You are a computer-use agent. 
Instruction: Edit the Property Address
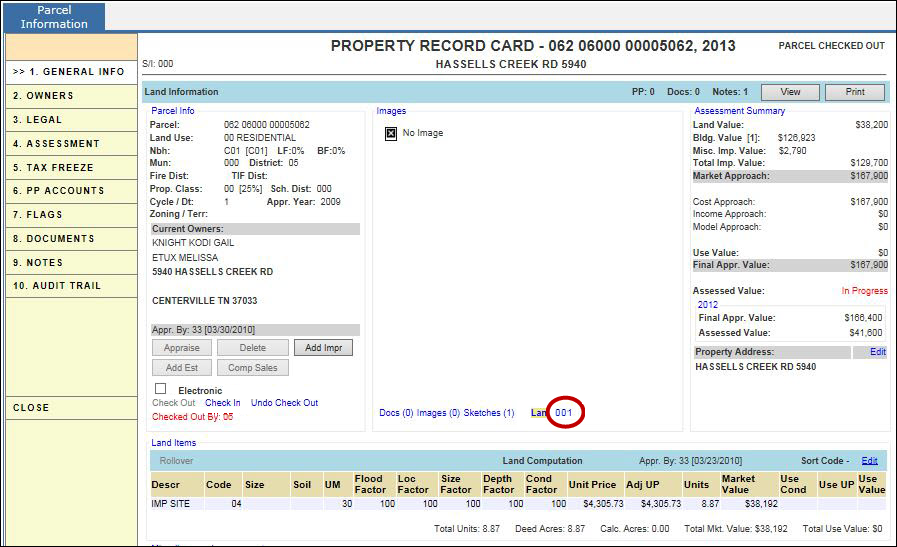(877, 352)
